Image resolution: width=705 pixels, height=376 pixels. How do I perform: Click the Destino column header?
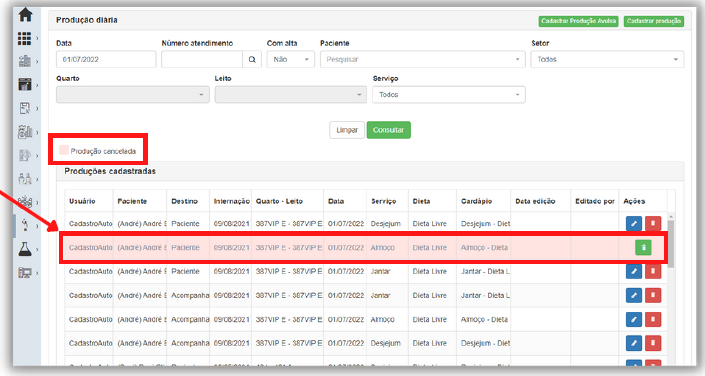pos(184,201)
